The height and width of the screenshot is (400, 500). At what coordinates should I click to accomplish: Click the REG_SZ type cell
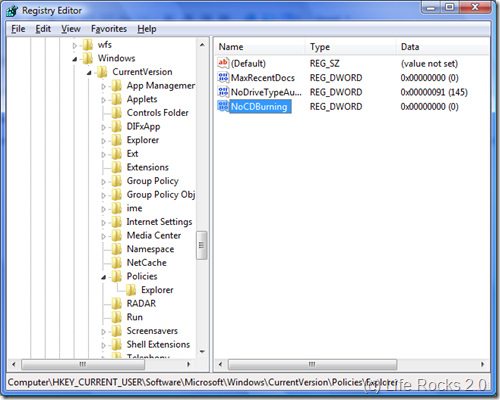pos(324,64)
